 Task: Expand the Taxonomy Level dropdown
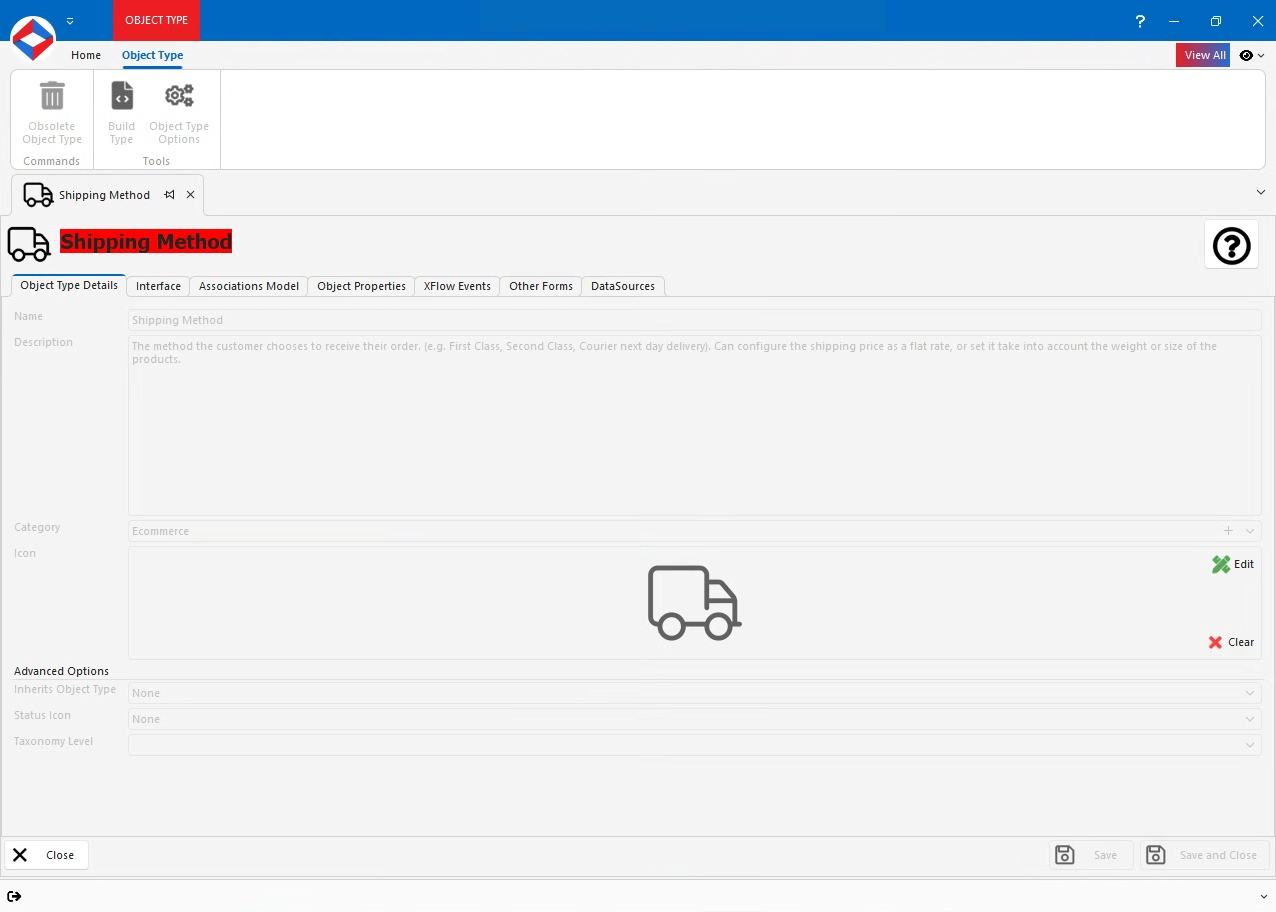[x=1249, y=745]
